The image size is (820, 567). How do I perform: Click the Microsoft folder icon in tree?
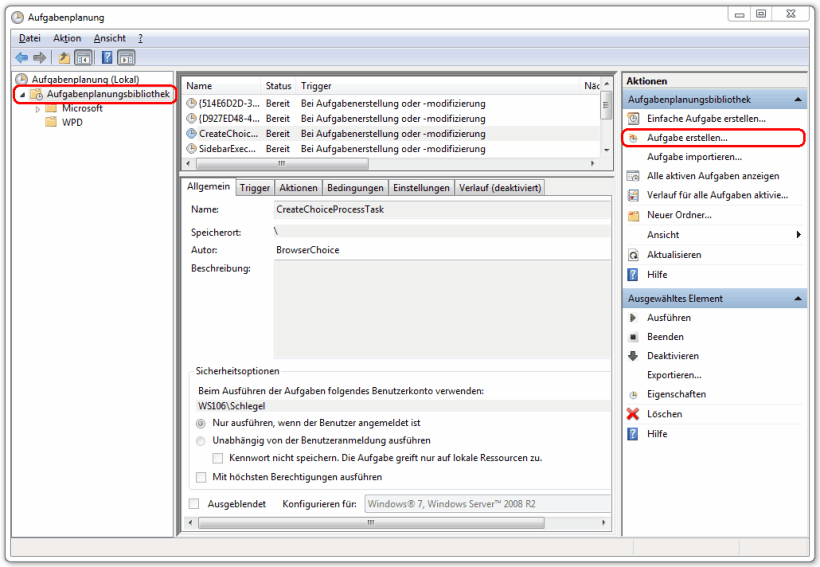pos(51,108)
